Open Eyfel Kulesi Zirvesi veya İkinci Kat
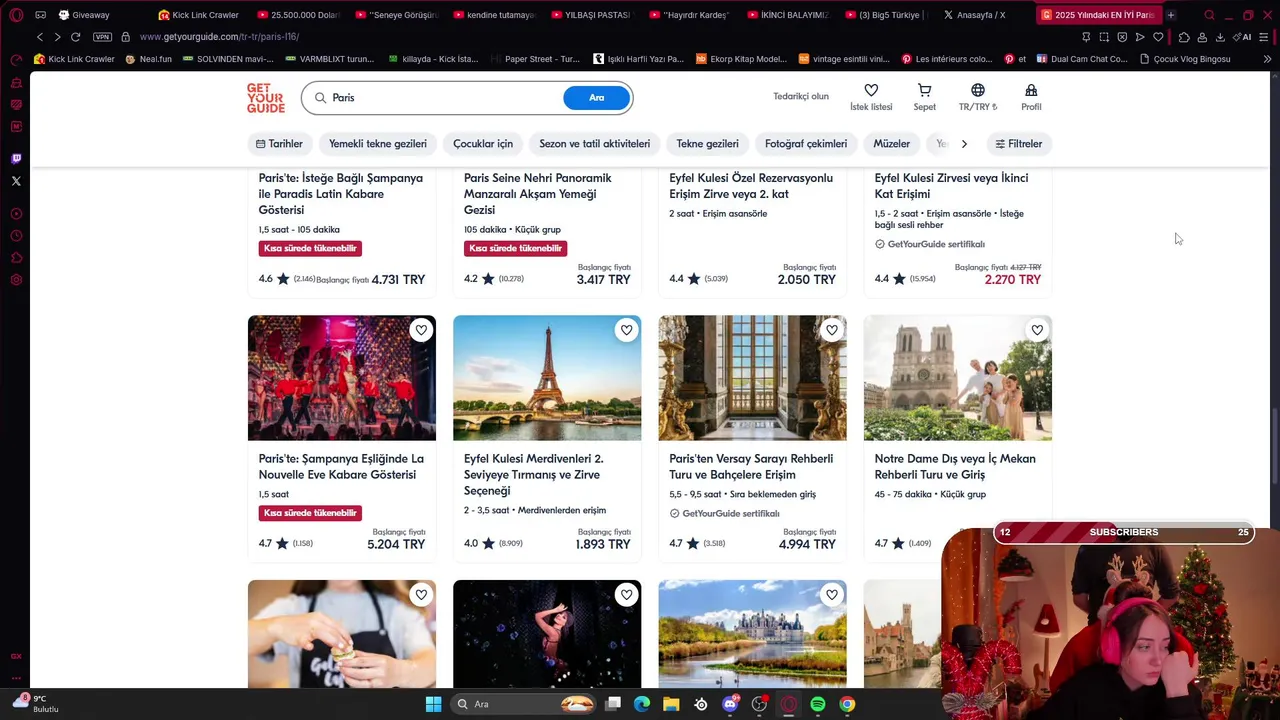 click(951, 186)
